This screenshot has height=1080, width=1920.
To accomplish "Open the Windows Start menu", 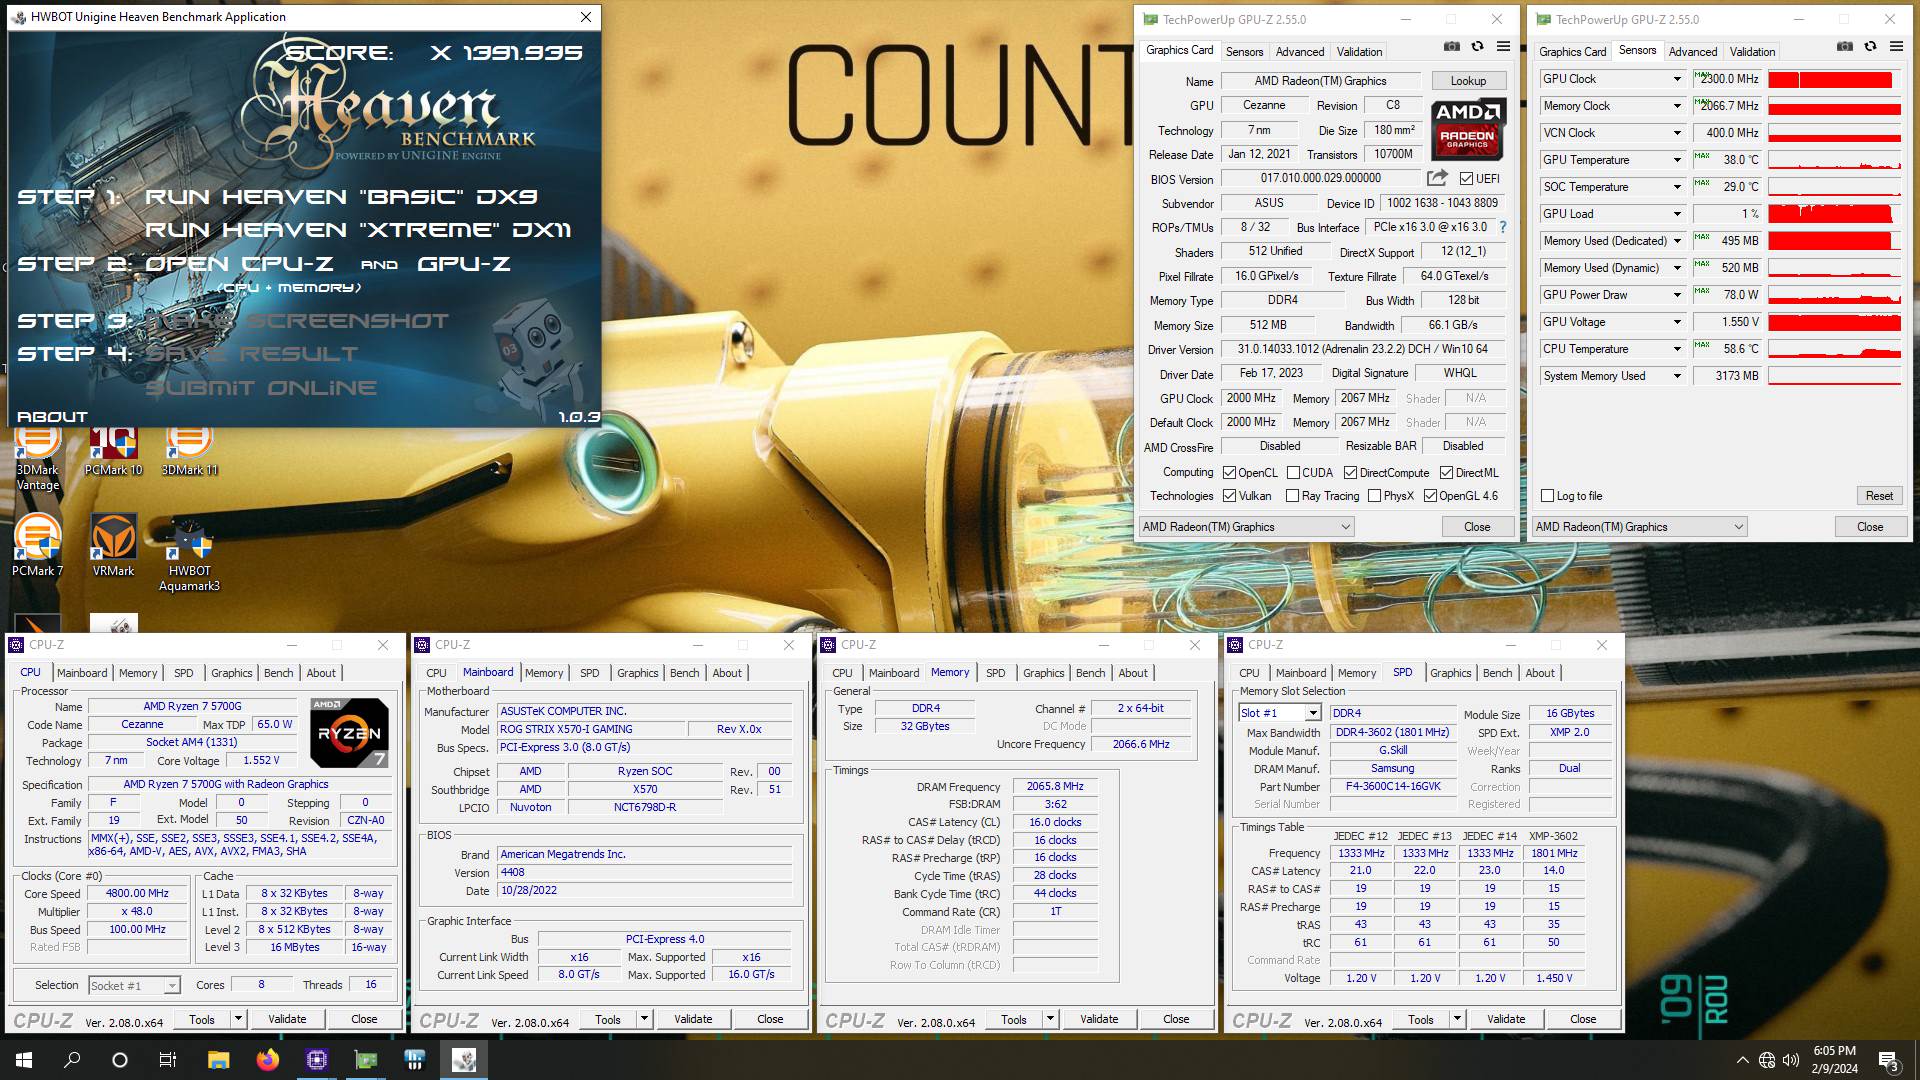I will click(x=24, y=1060).
